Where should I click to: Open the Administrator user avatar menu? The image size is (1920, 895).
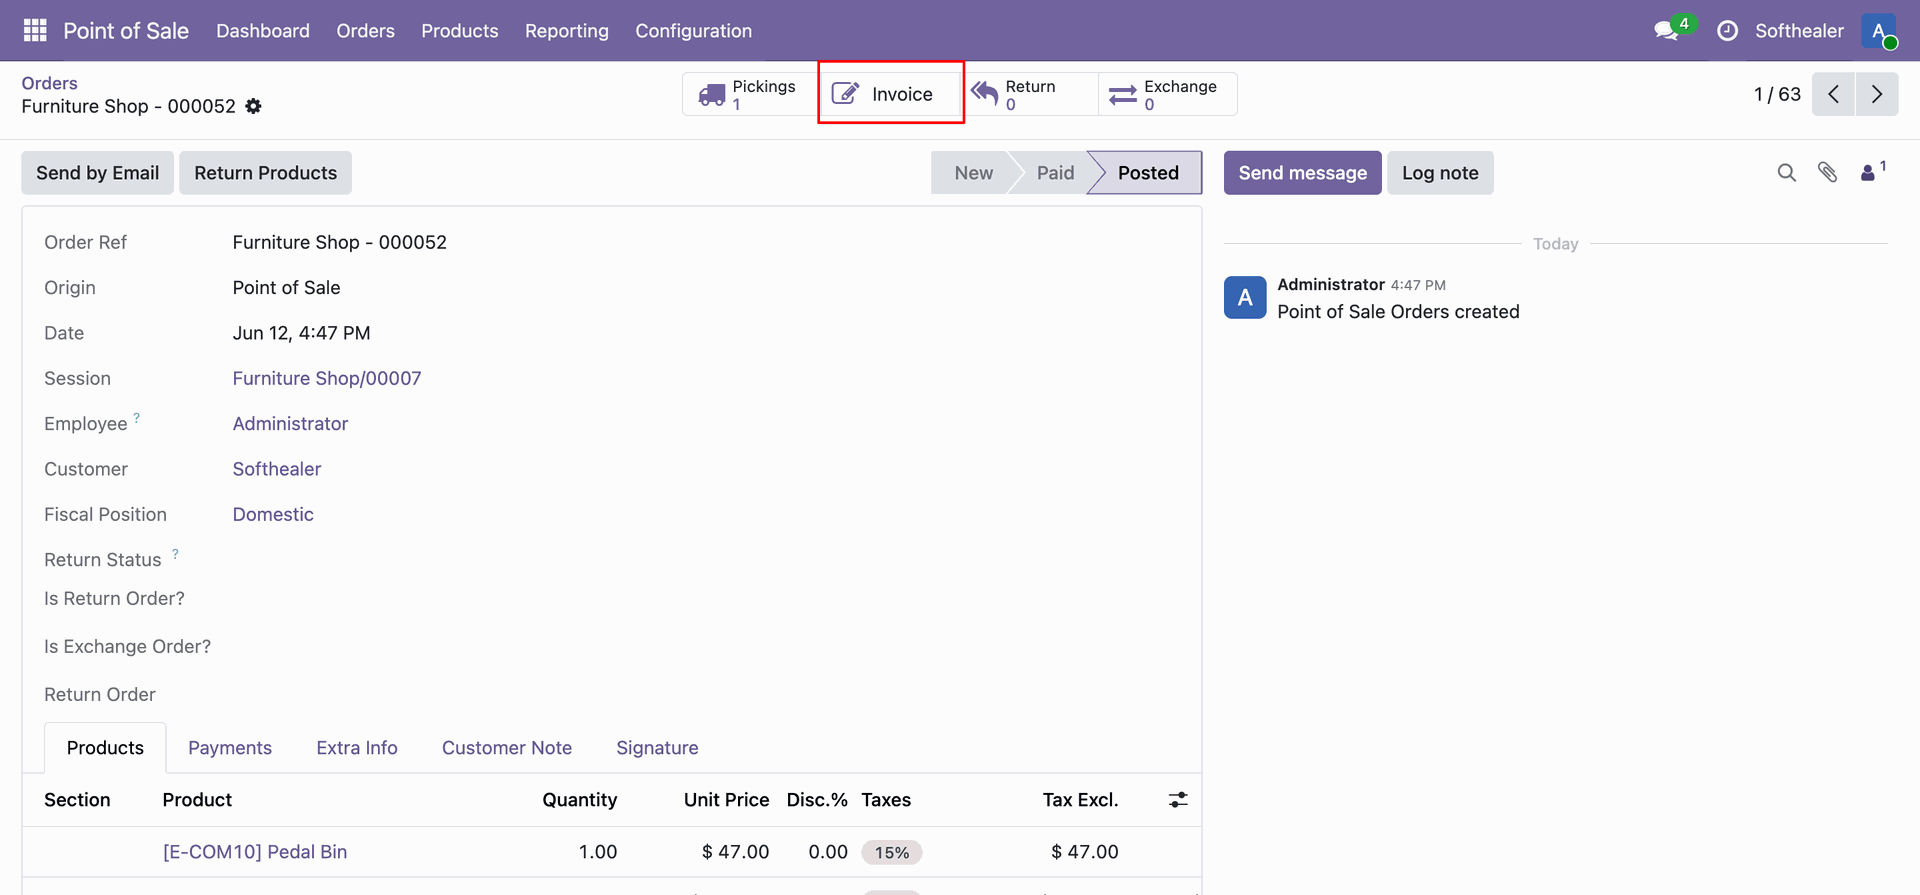(1879, 31)
